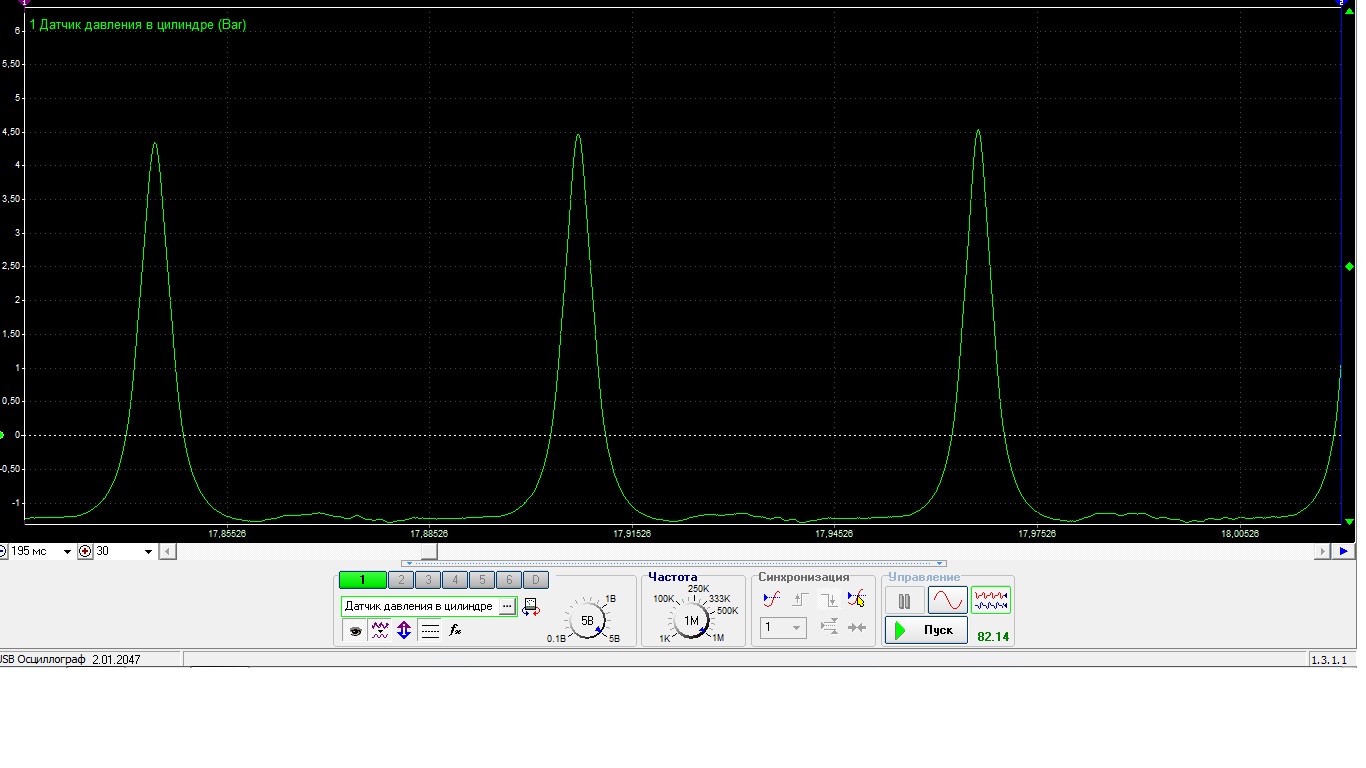Pause the oscilloscope recording
The width and height of the screenshot is (1366, 768).
904,601
